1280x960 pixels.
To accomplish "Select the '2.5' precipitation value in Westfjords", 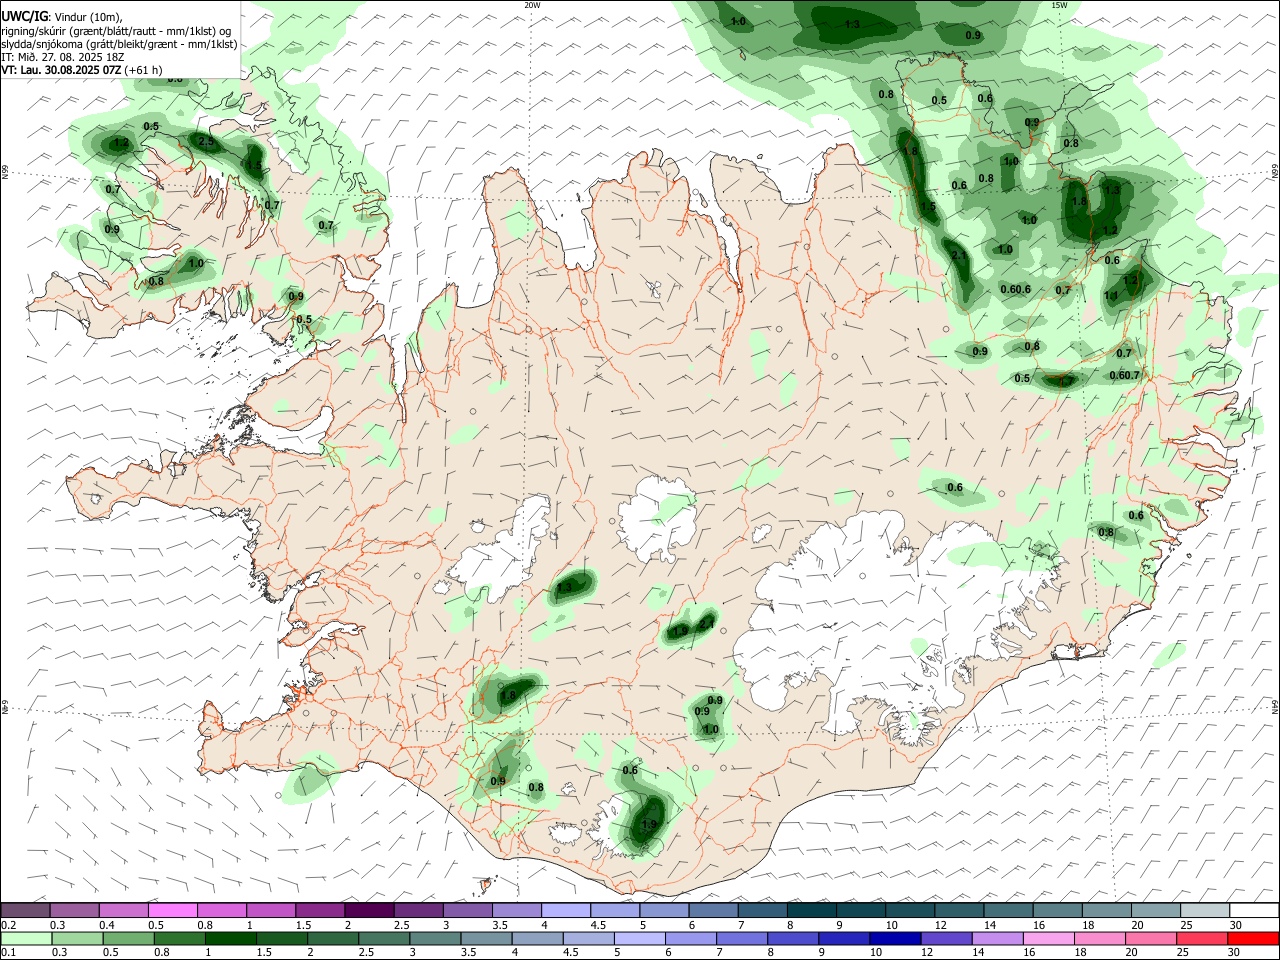I will pyautogui.click(x=206, y=142).
